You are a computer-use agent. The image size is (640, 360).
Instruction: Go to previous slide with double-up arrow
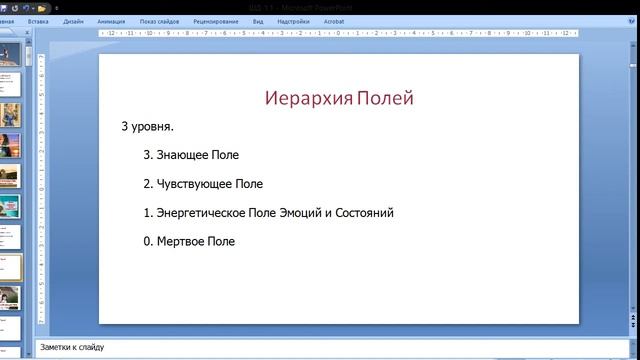pyautogui.click(x=633, y=317)
